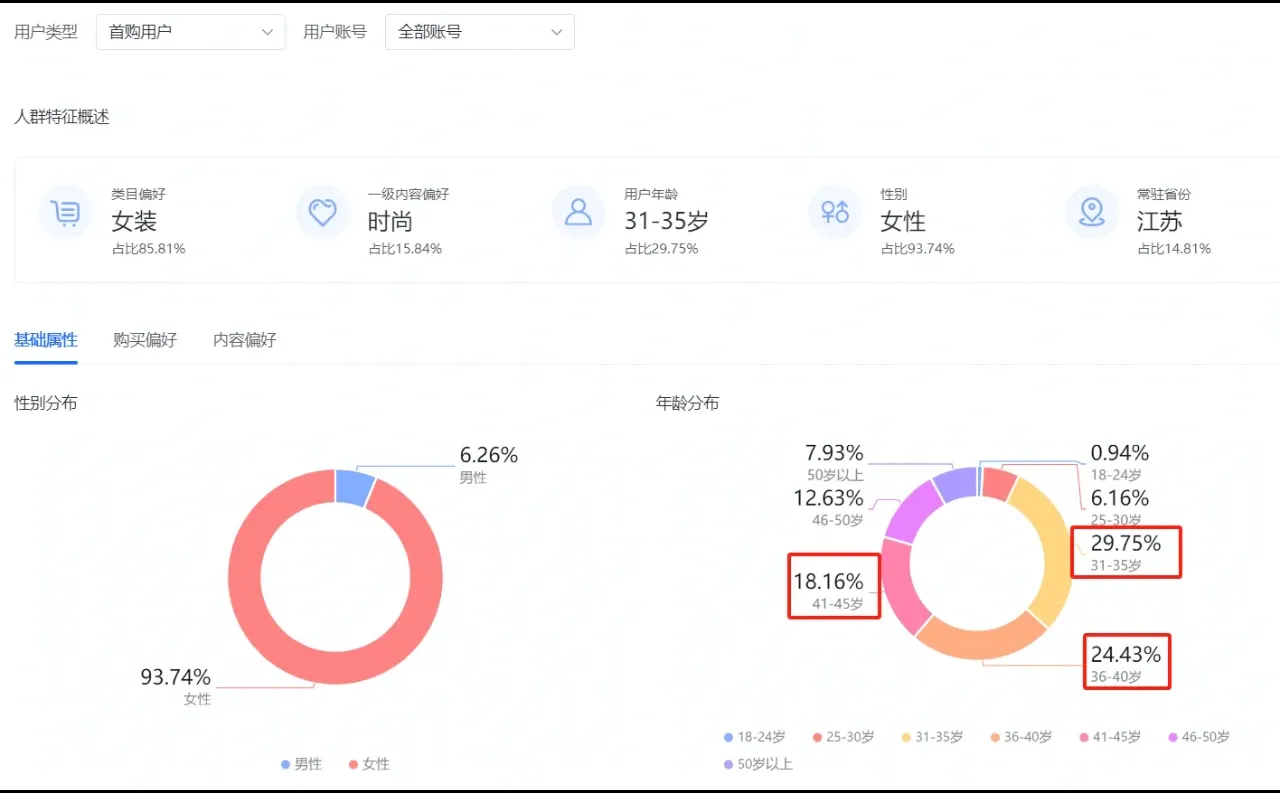Toggle the 36-40岁 legend entry

[1021, 737]
